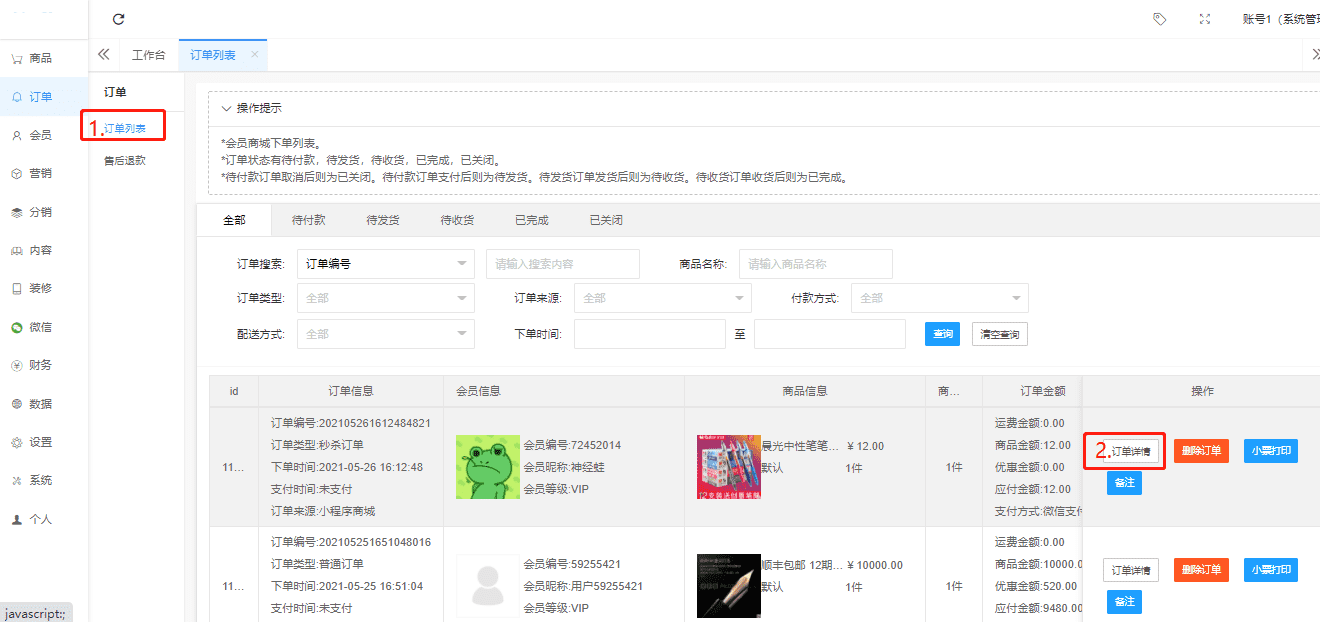Click the blue 查询 button
The width and height of the screenshot is (1320, 622).
(942, 334)
